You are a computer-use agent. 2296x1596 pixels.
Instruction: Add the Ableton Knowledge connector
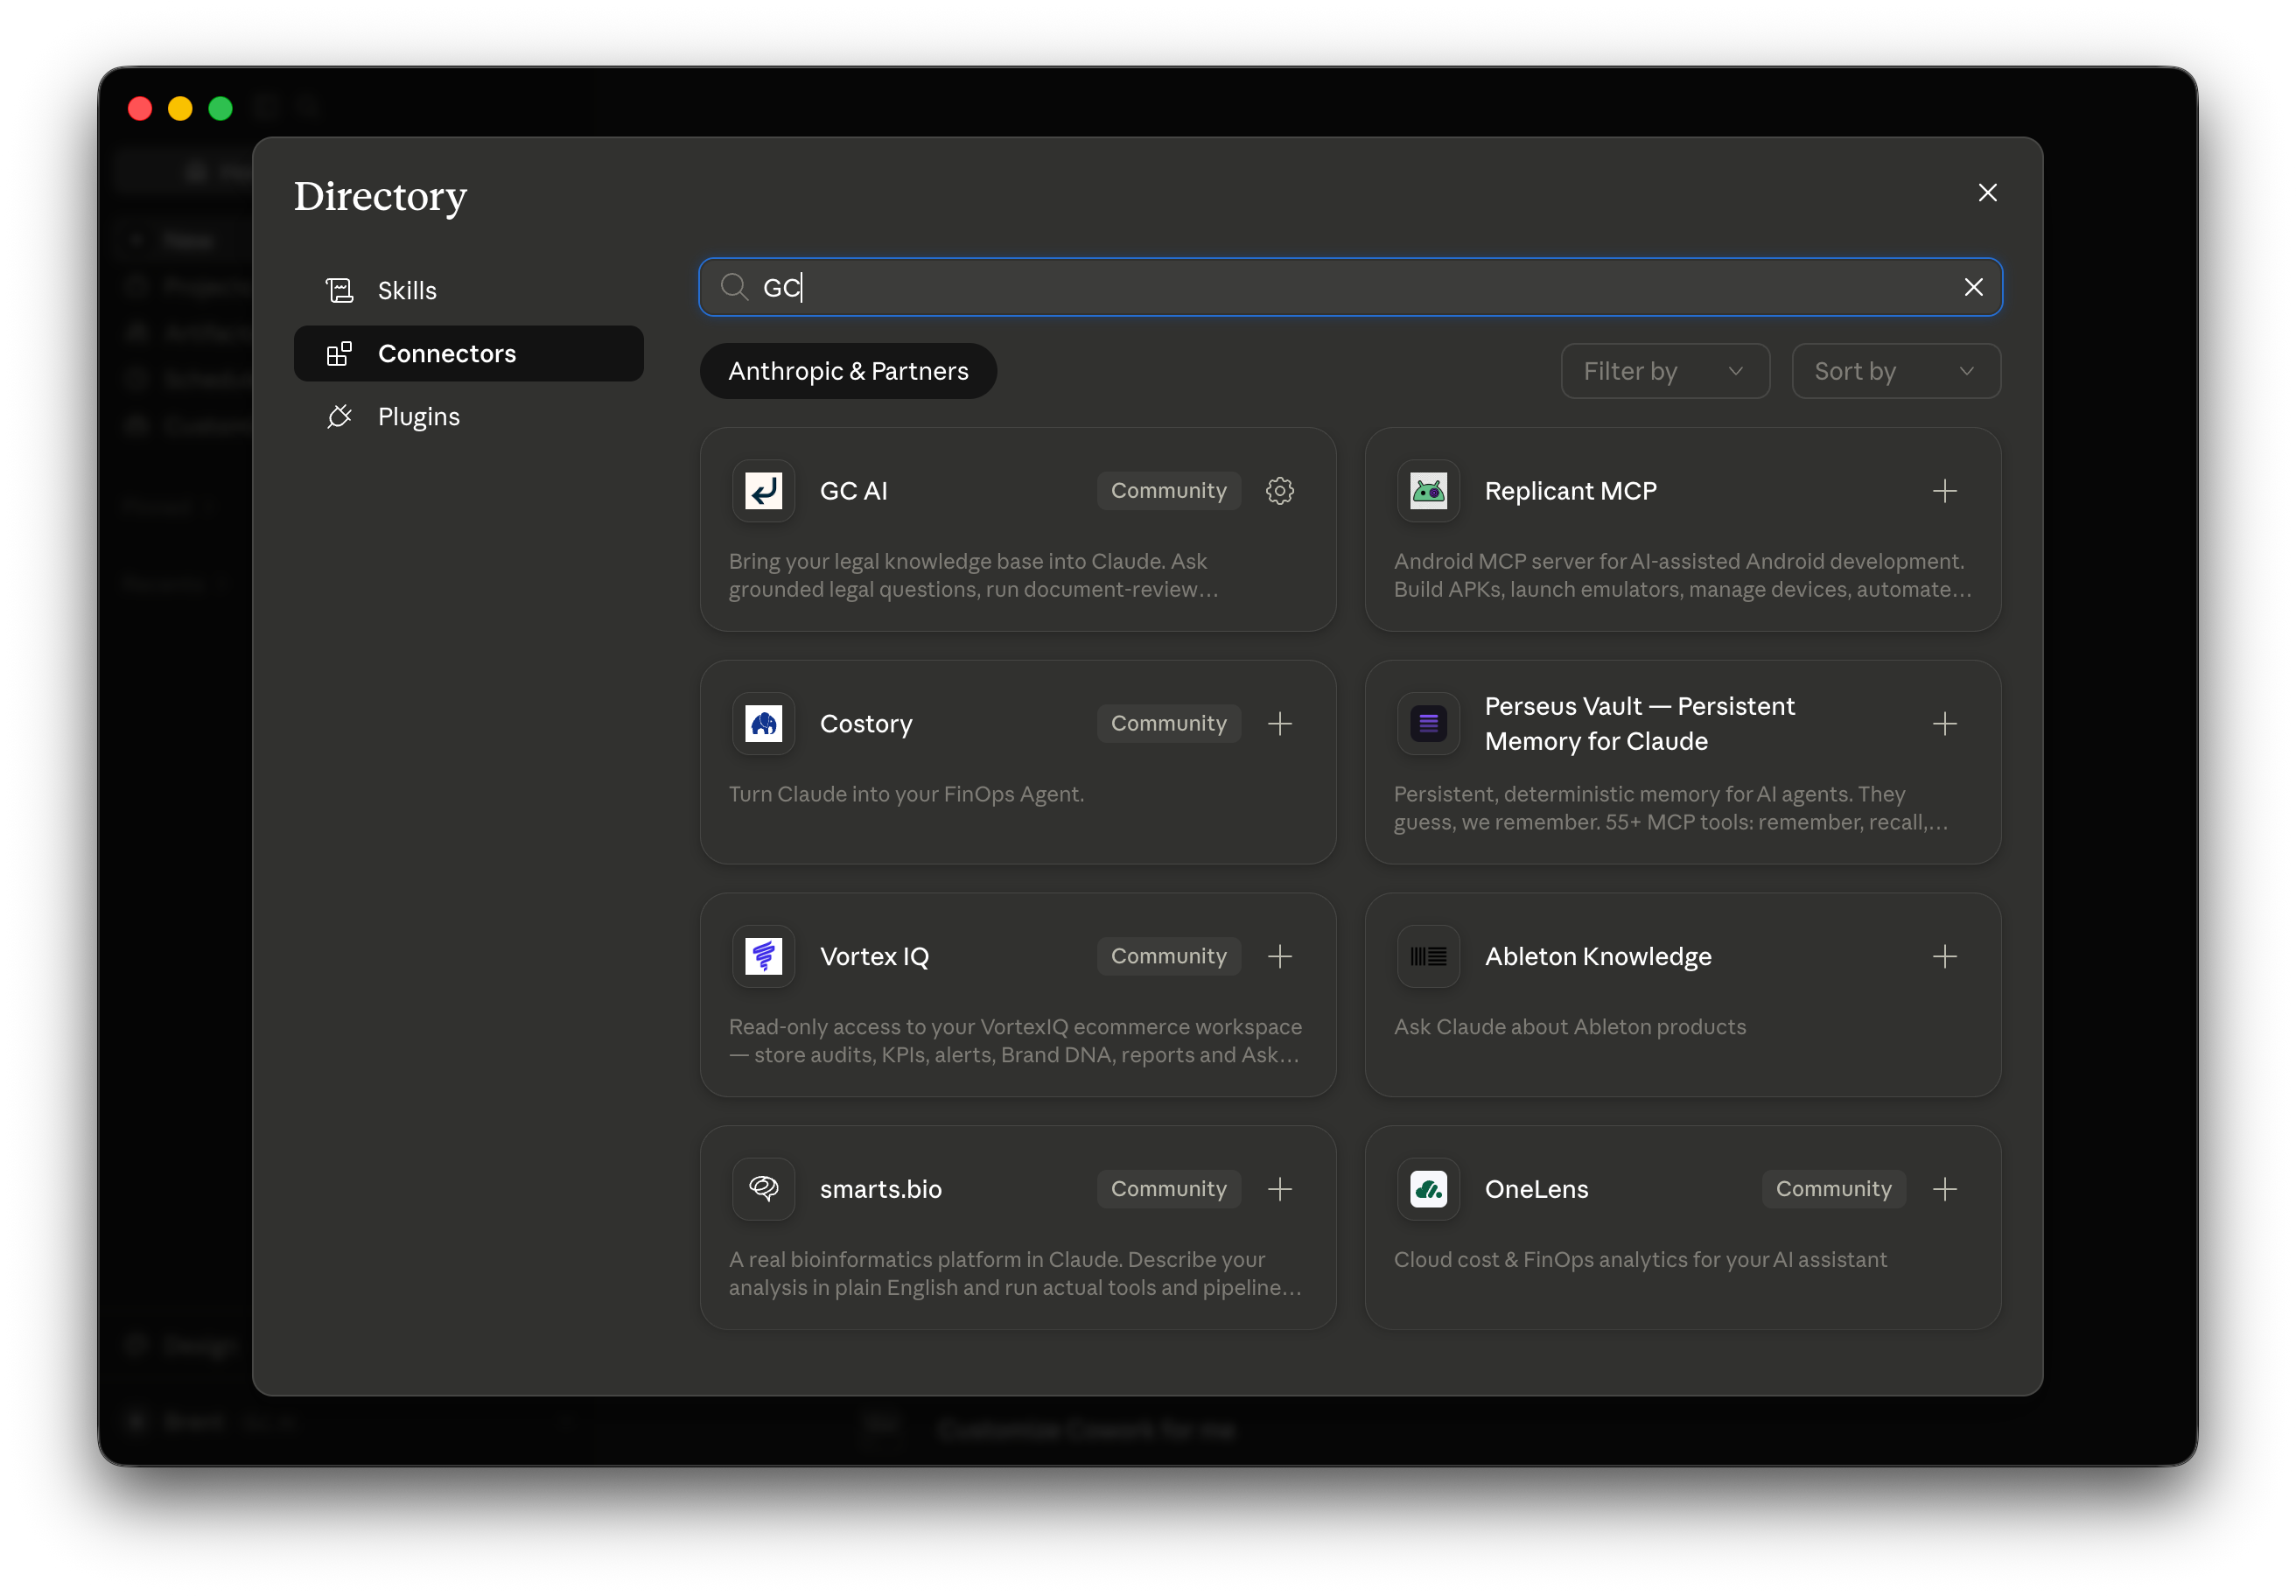click(1944, 957)
